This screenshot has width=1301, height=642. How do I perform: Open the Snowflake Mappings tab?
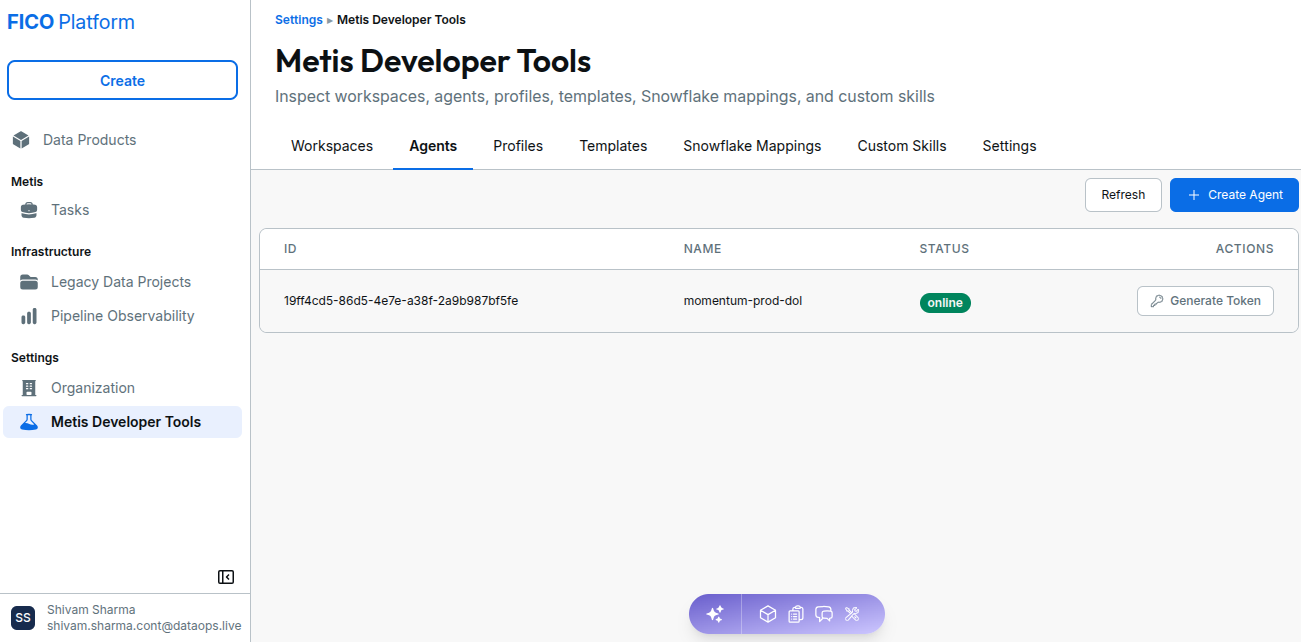[752, 146]
